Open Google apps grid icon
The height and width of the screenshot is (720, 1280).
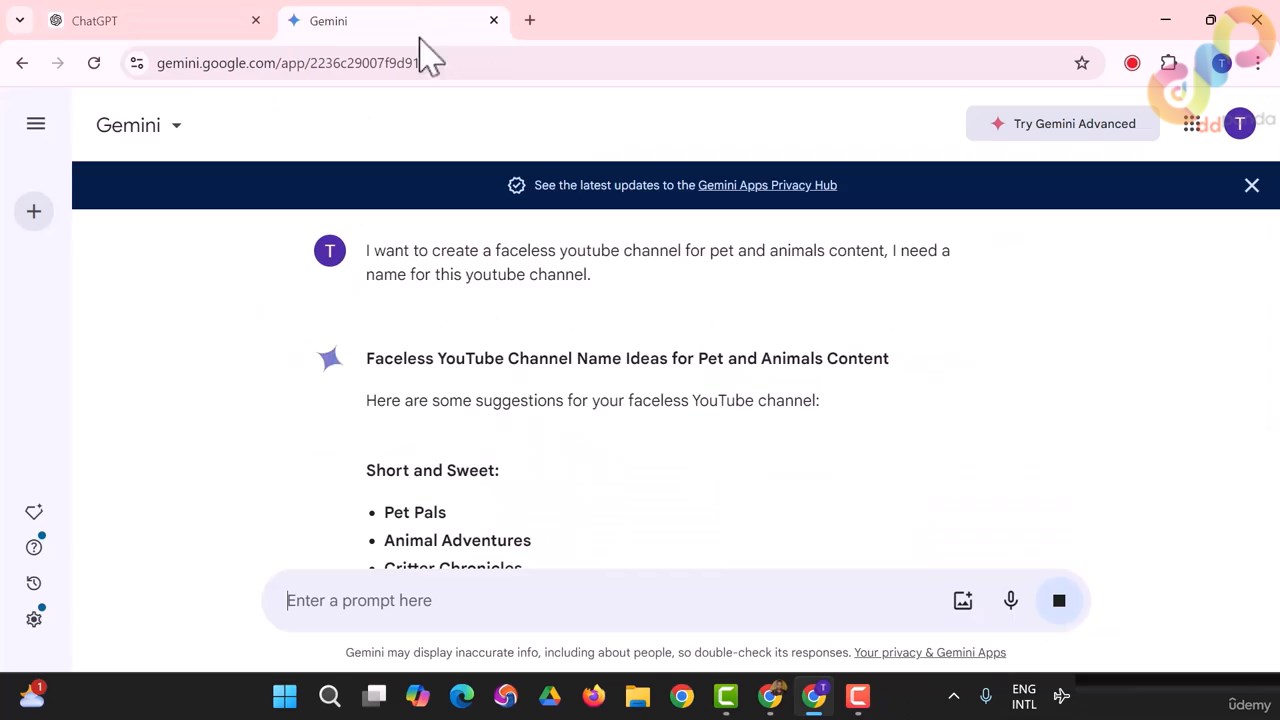[x=1192, y=124]
